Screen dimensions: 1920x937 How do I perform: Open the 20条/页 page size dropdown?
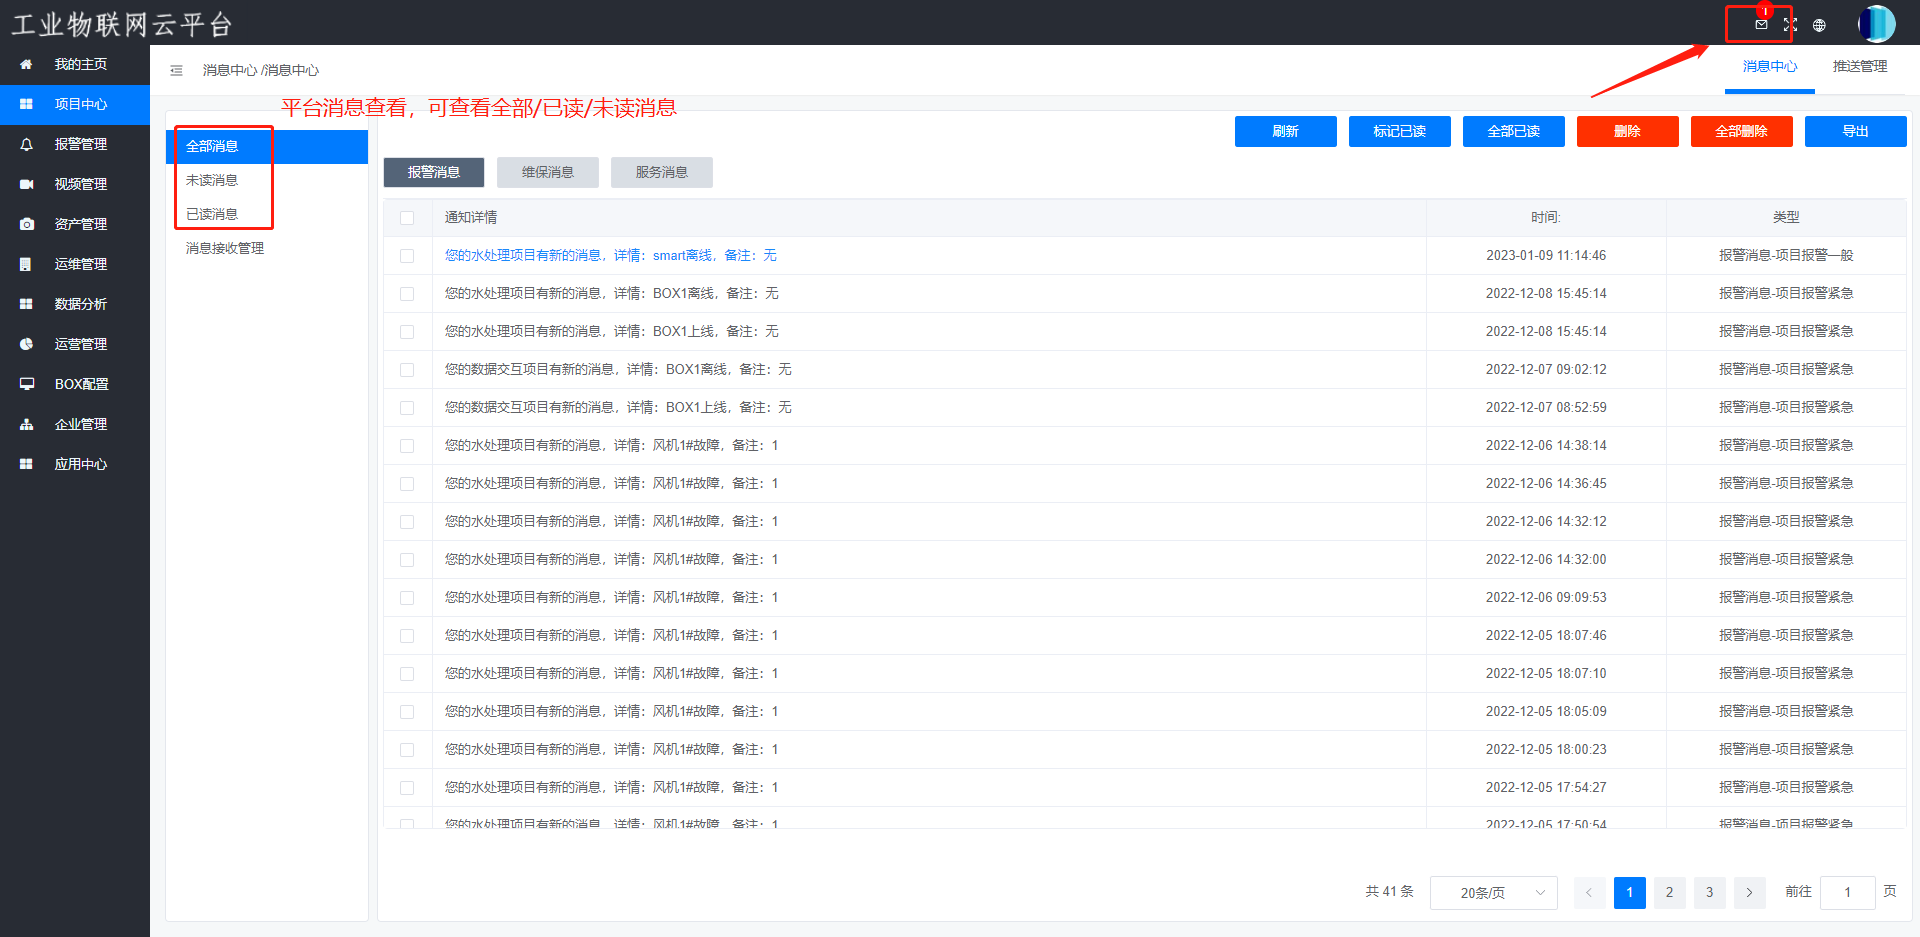(x=1493, y=892)
